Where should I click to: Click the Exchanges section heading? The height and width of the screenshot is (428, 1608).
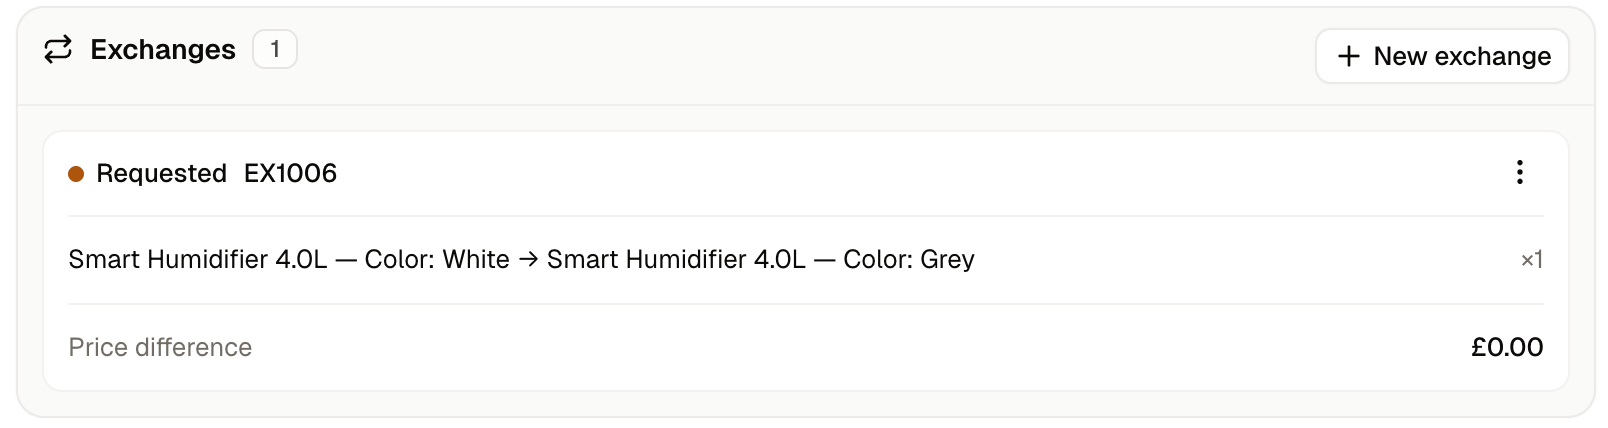coord(163,49)
